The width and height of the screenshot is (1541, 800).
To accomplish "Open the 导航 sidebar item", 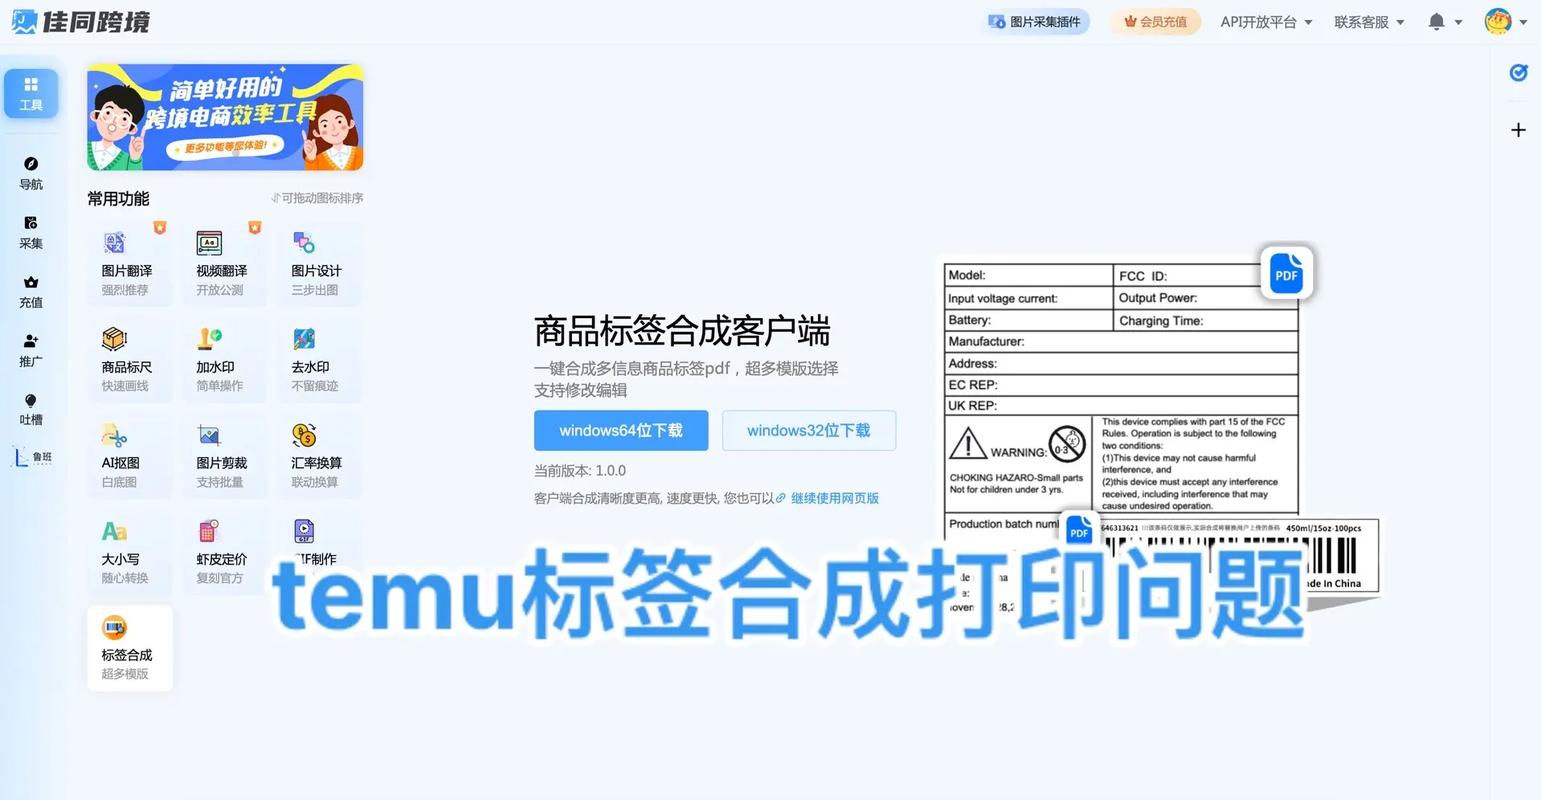I will (31, 173).
